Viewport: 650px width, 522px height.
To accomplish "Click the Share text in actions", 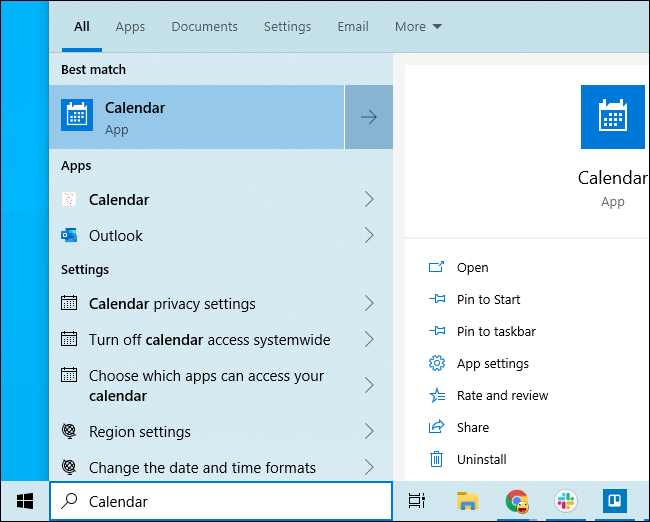I will [473, 427].
